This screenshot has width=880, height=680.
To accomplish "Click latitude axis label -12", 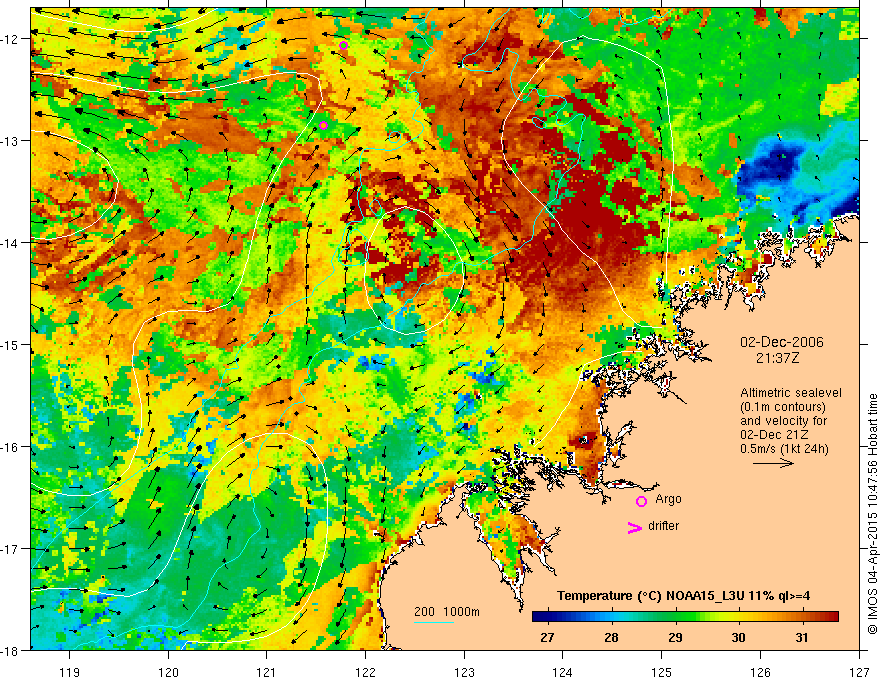I will click(11, 39).
